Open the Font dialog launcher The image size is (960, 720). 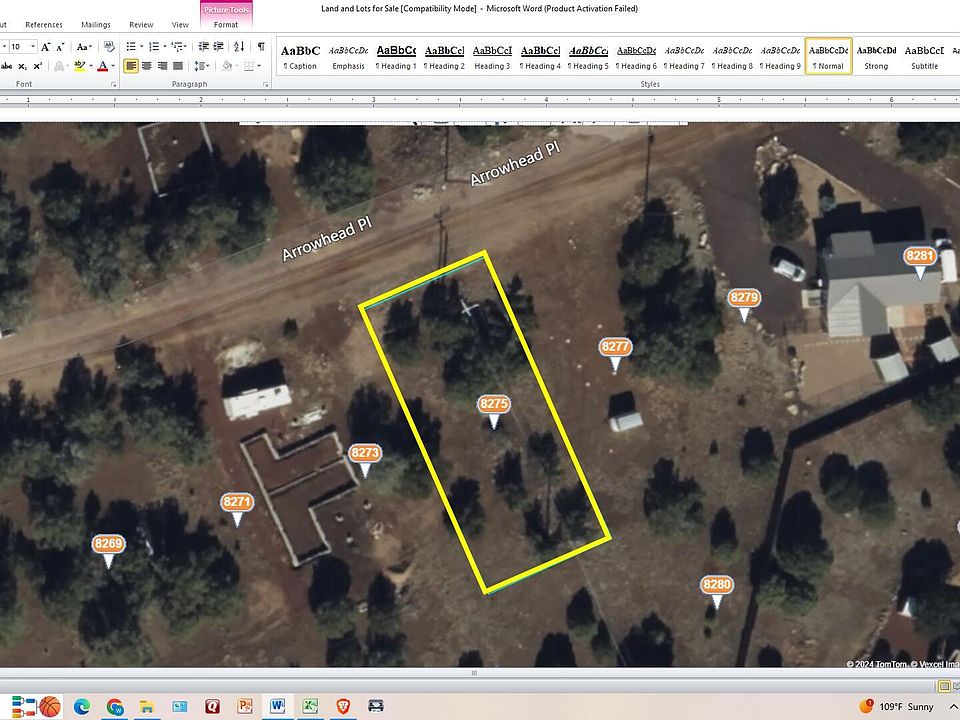114,84
